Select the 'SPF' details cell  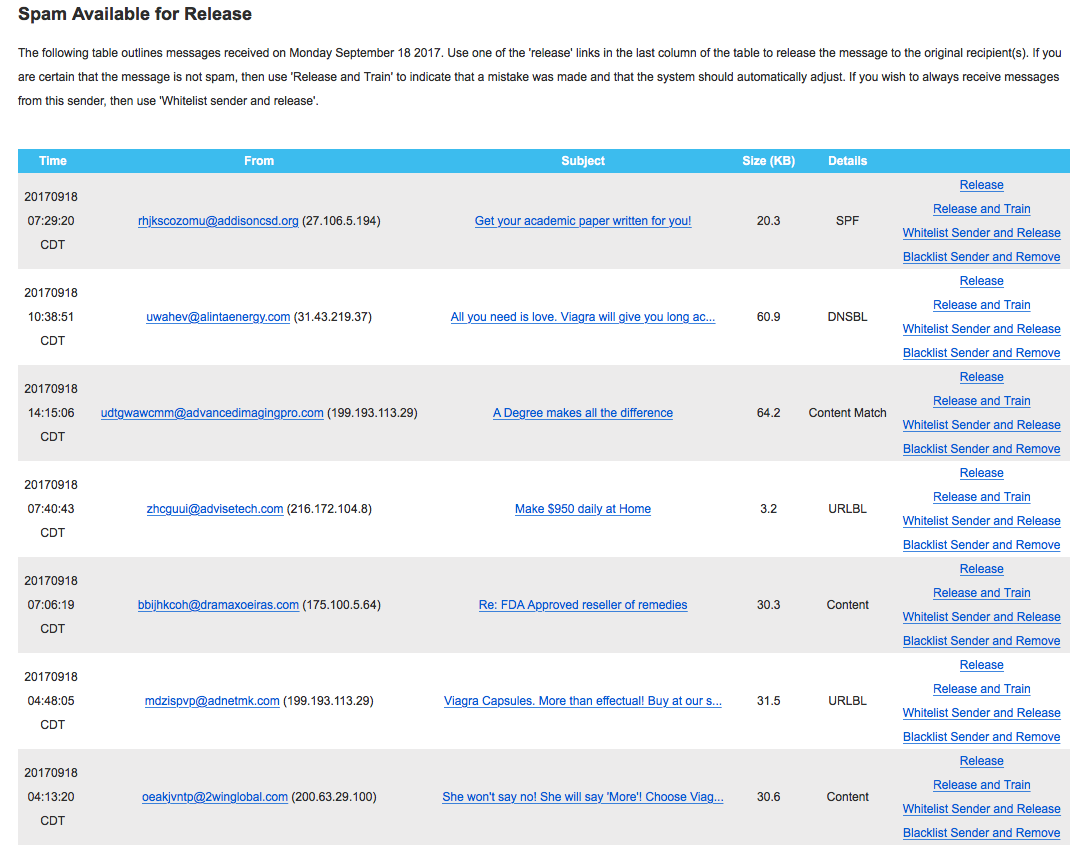point(847,221)
